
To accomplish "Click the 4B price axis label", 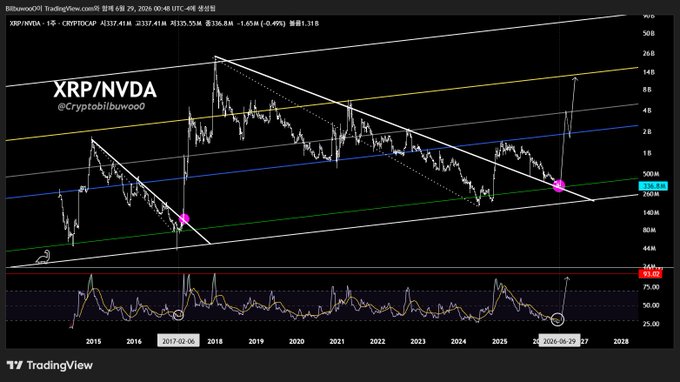I will click(x=647, y=111).
